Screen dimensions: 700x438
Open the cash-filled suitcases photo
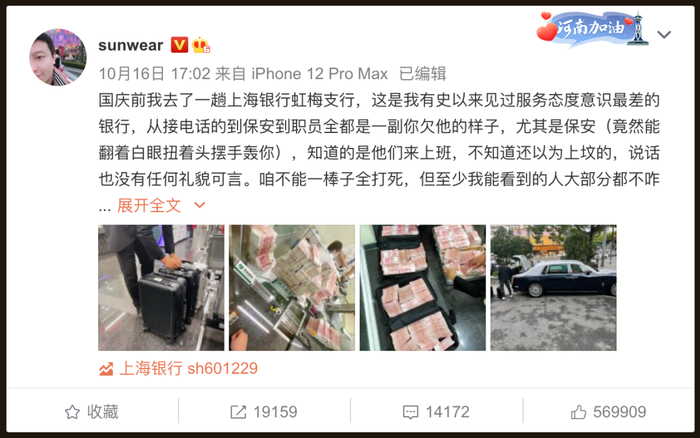[x=423, y=288]
